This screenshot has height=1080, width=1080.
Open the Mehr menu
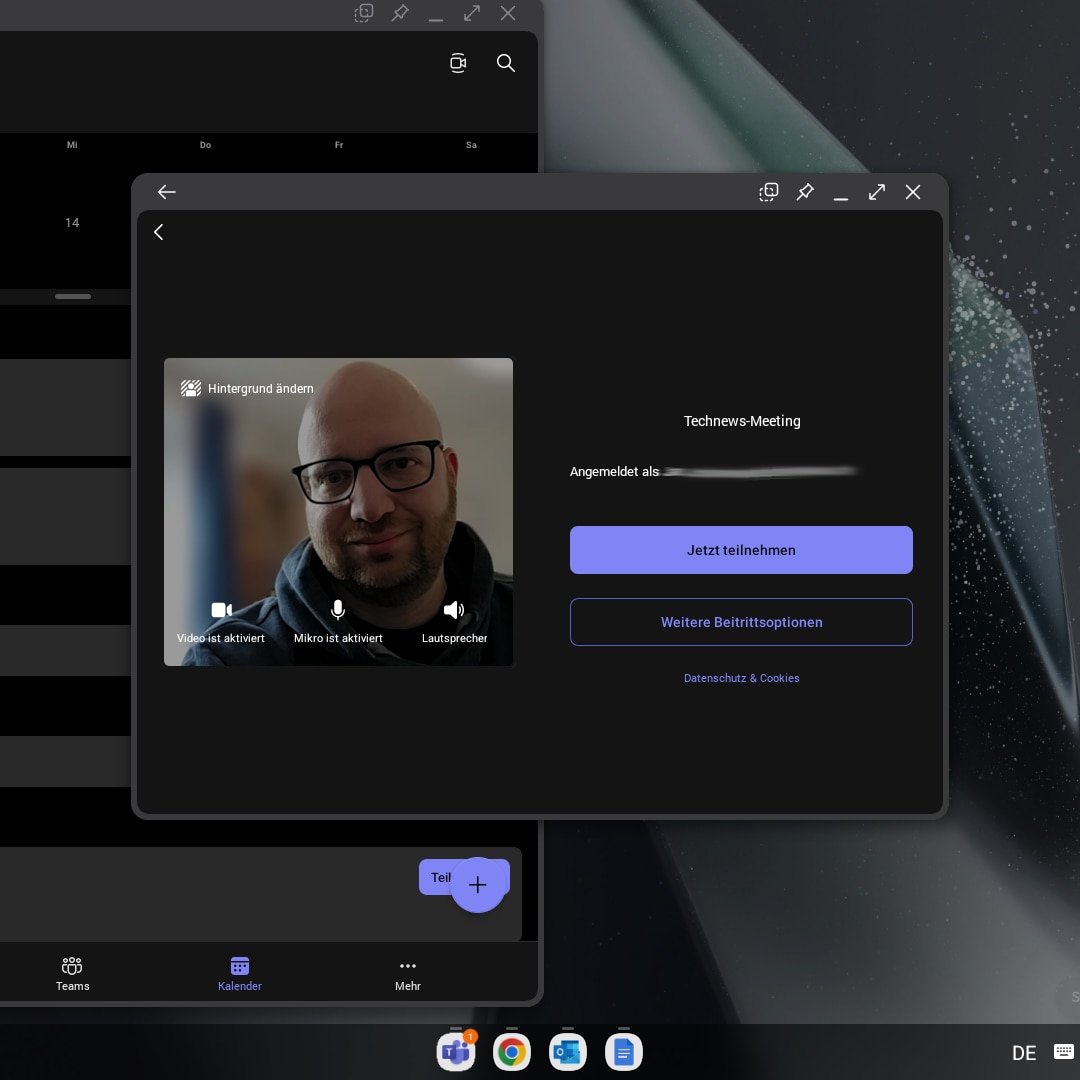point(408,972)
